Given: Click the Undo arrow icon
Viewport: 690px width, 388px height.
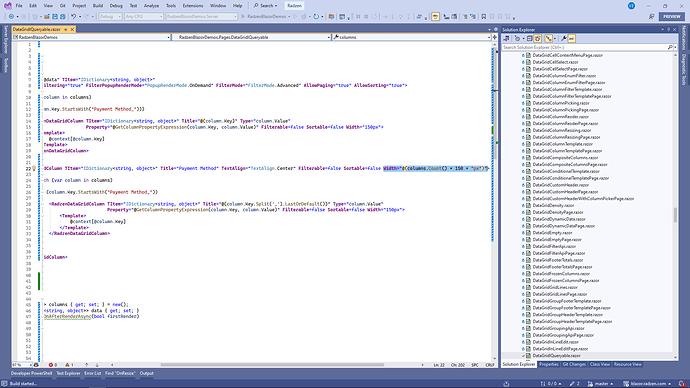Looking at the screenshot, I should [73, 16].
